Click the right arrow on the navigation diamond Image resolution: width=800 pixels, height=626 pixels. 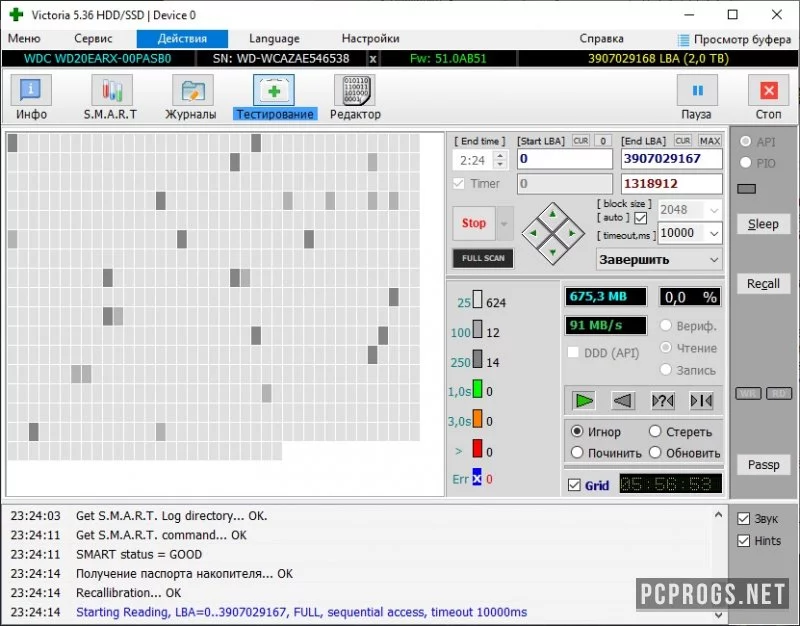click(x=572, y=233)
